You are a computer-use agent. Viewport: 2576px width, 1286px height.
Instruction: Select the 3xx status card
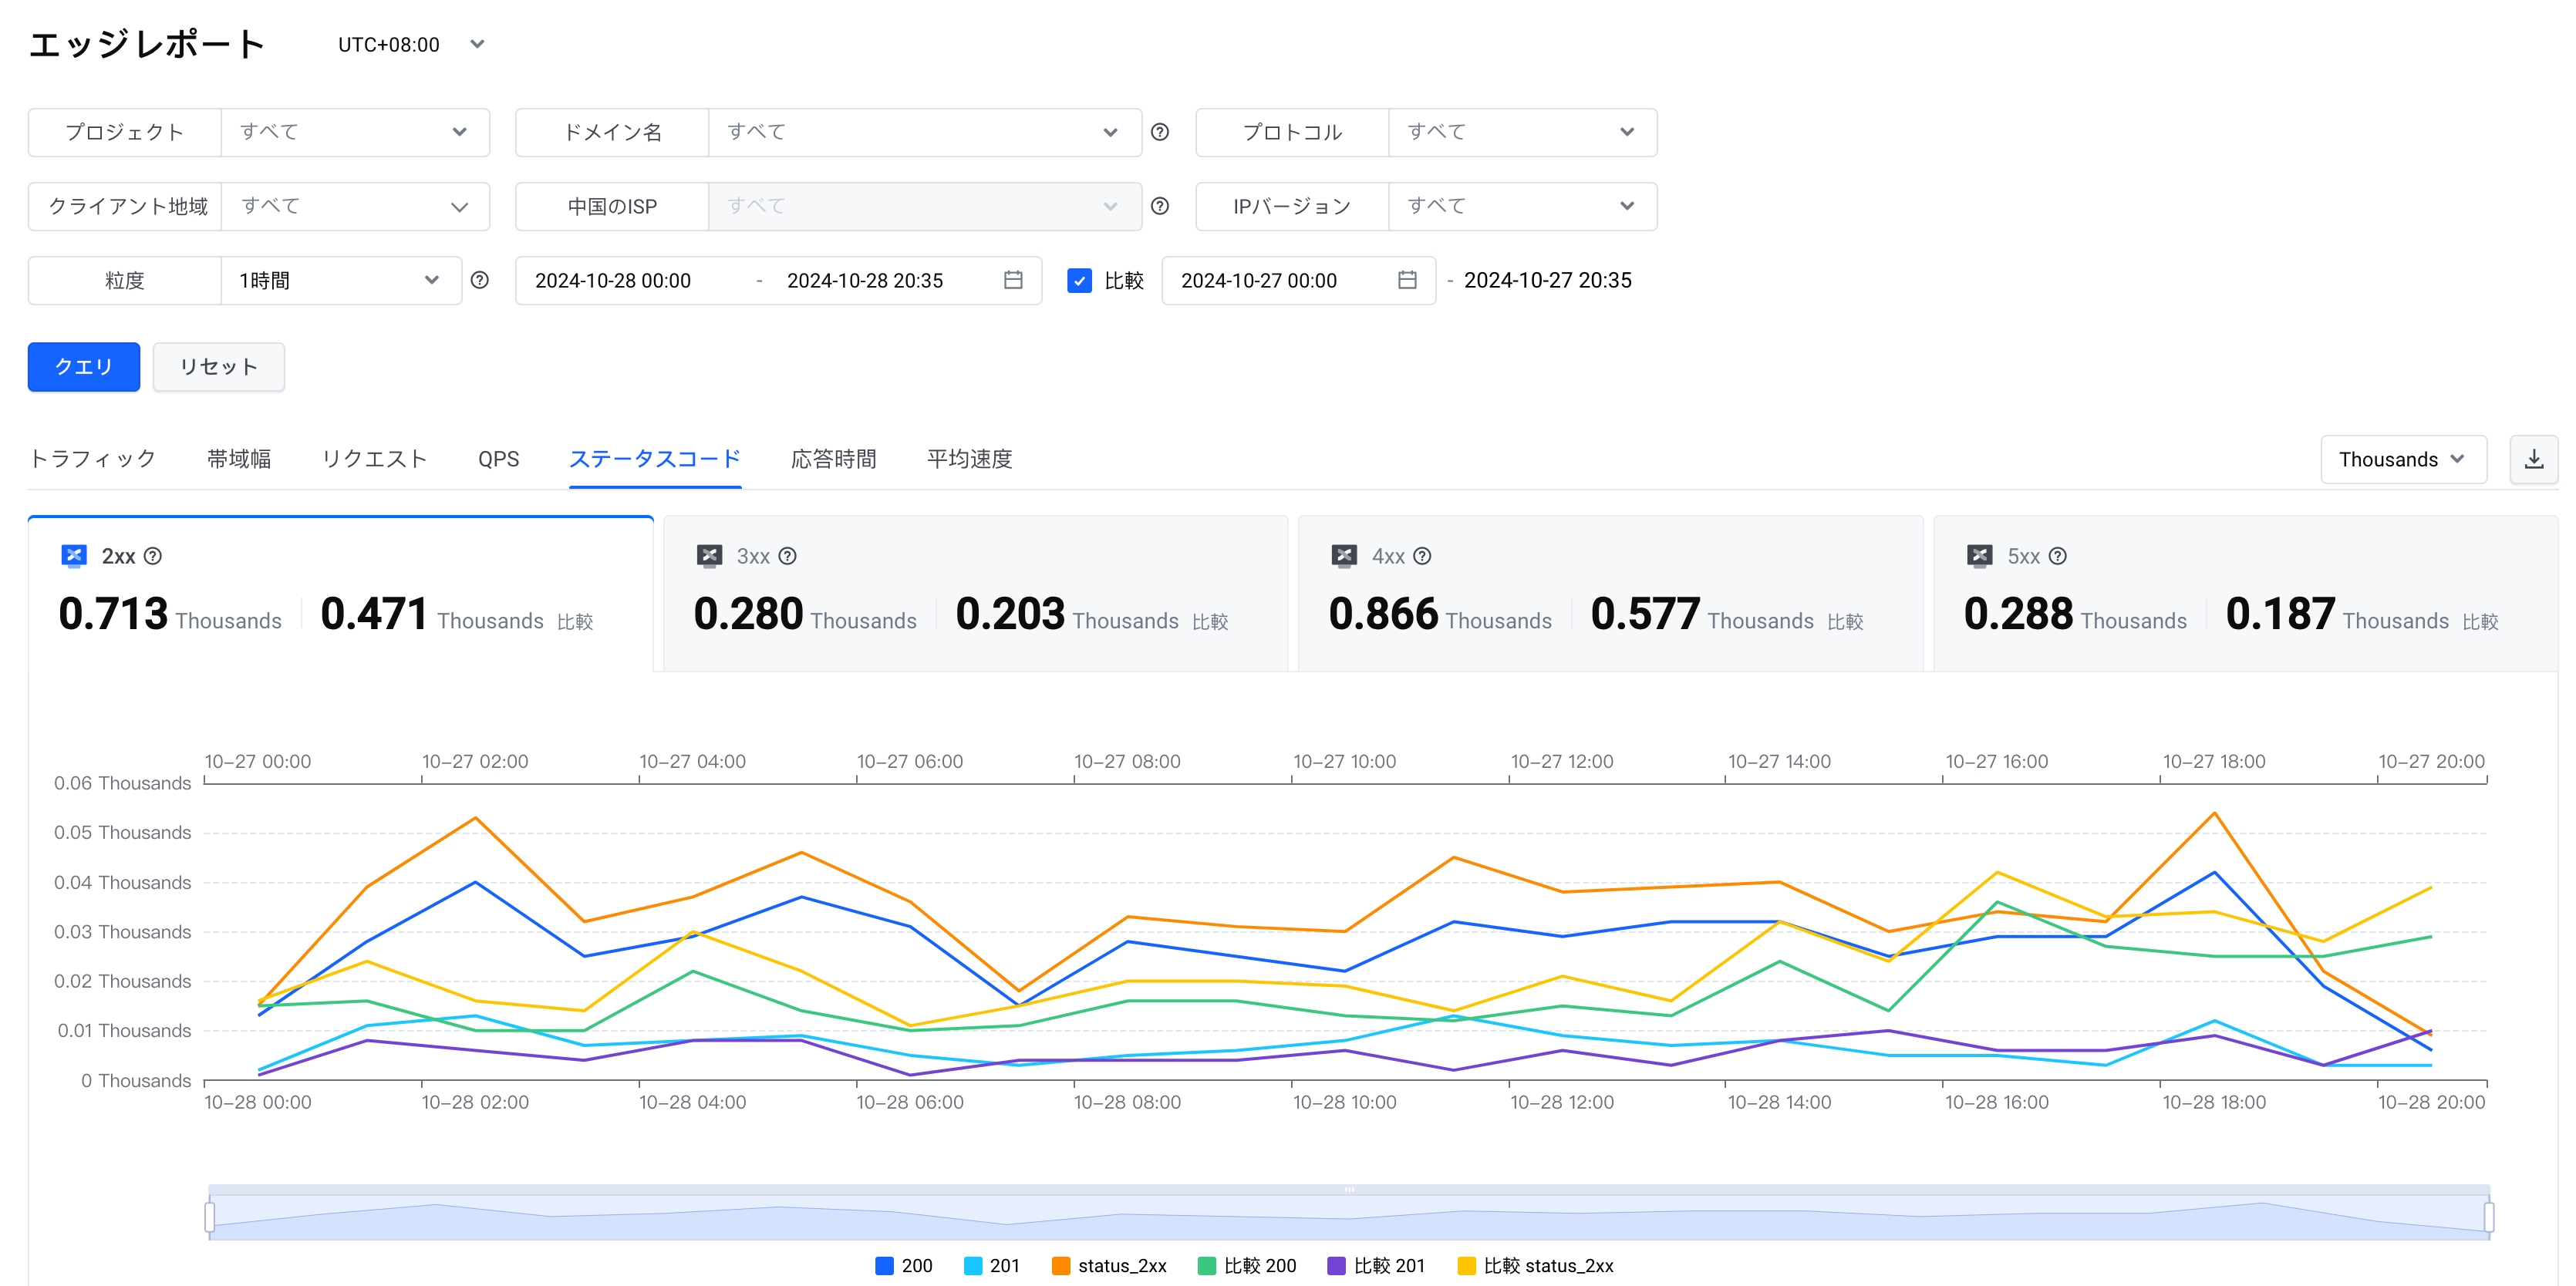coord(975,594)
